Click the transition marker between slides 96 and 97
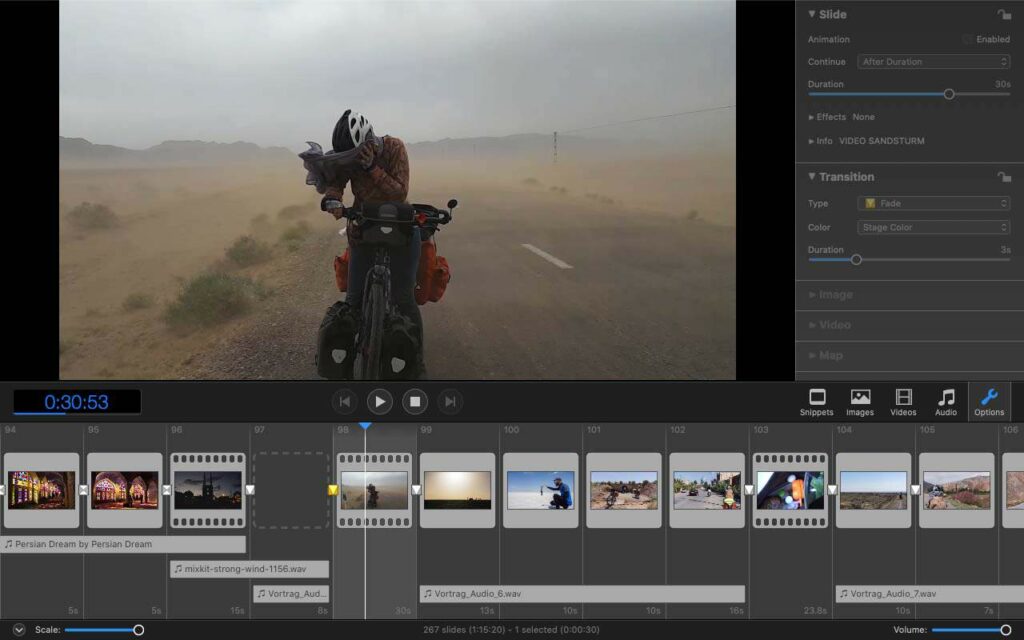Image resolution: width=1024 pixels, height=640 pixels. point(249,490)
